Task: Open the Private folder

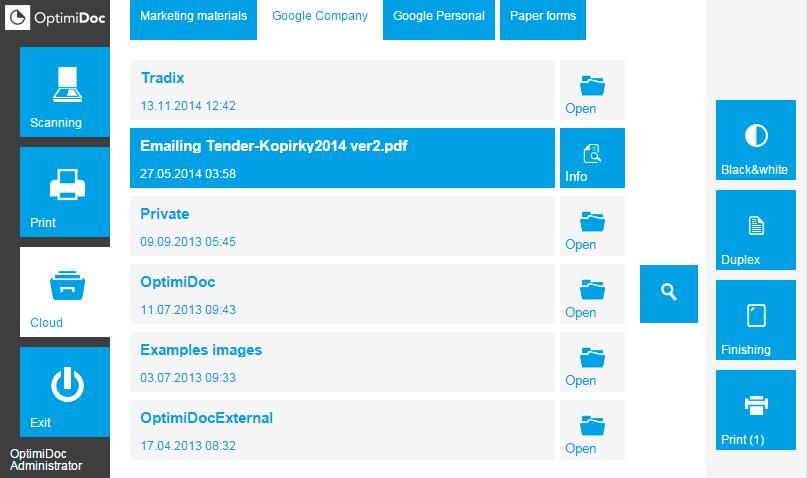Action: pos(592,226)
